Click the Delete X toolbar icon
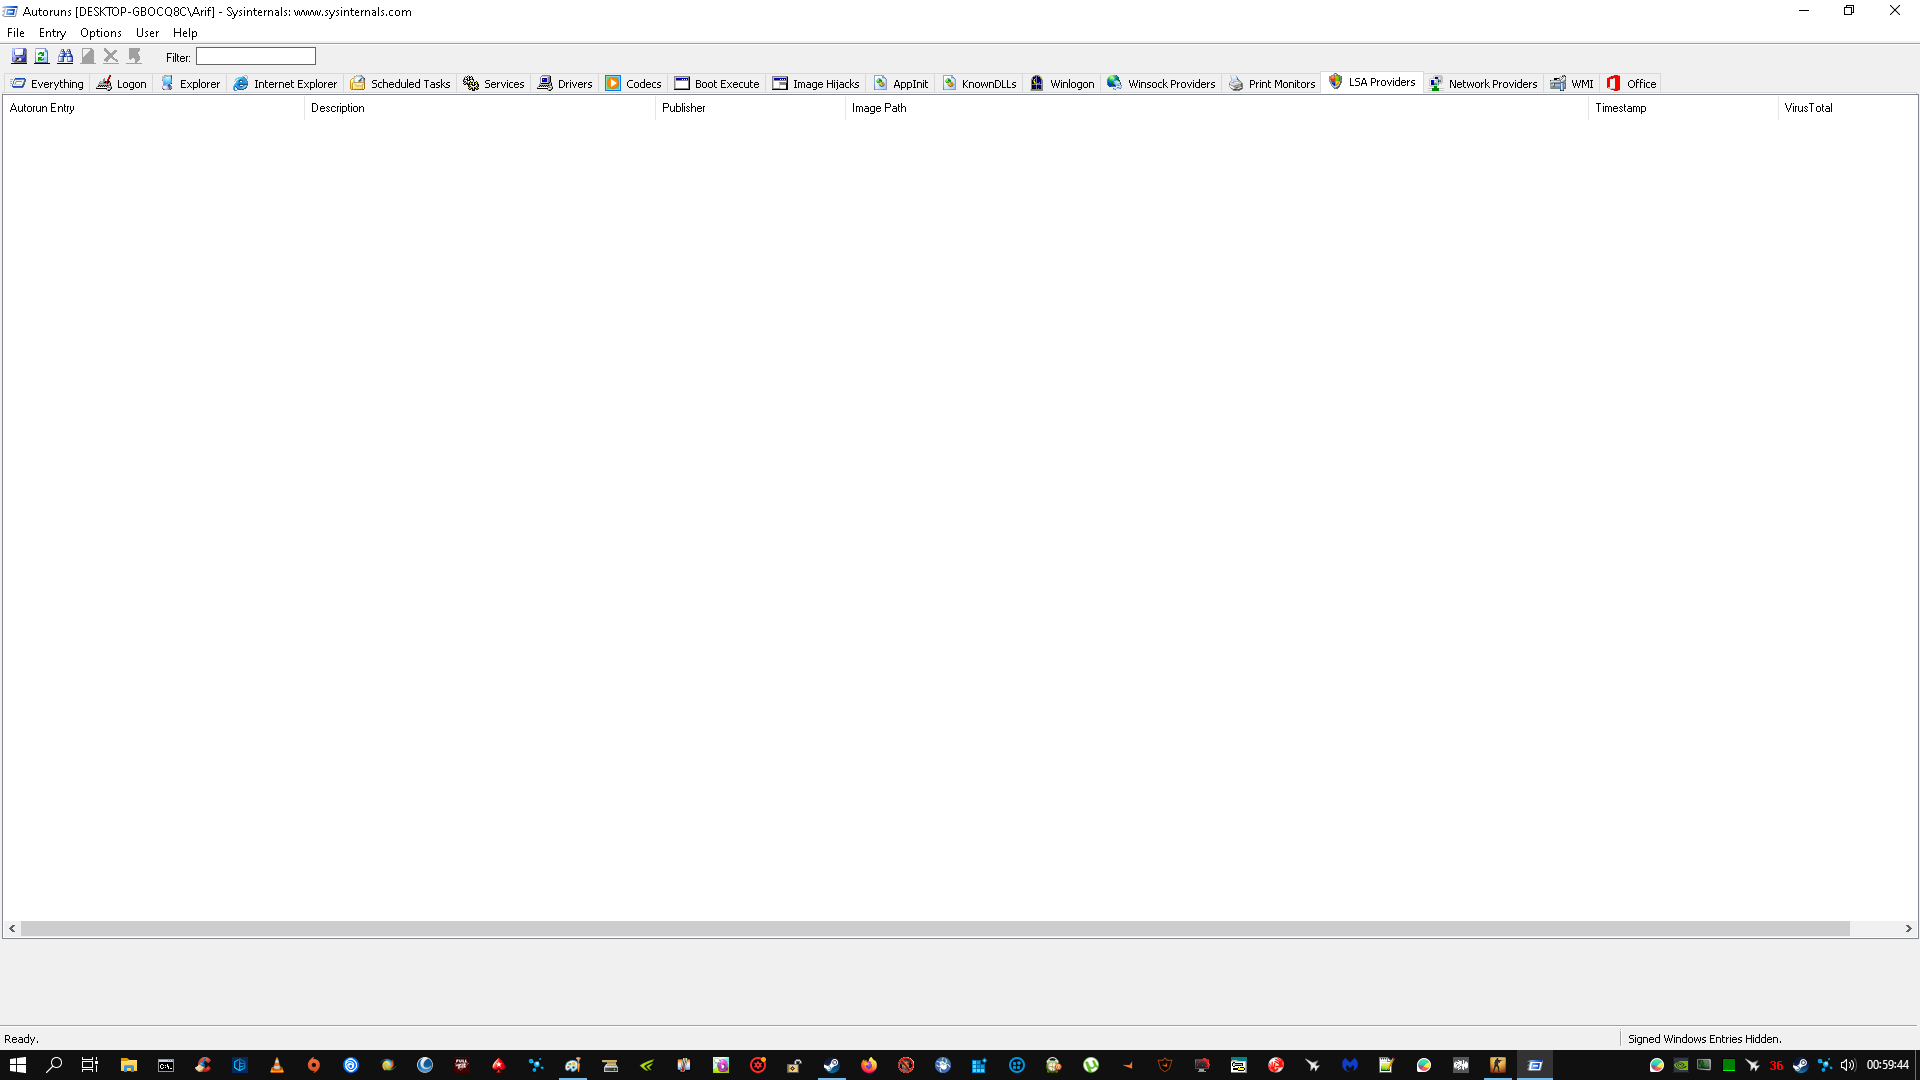This screenshot has width=1920, height=1080. [x=111, y=56]
